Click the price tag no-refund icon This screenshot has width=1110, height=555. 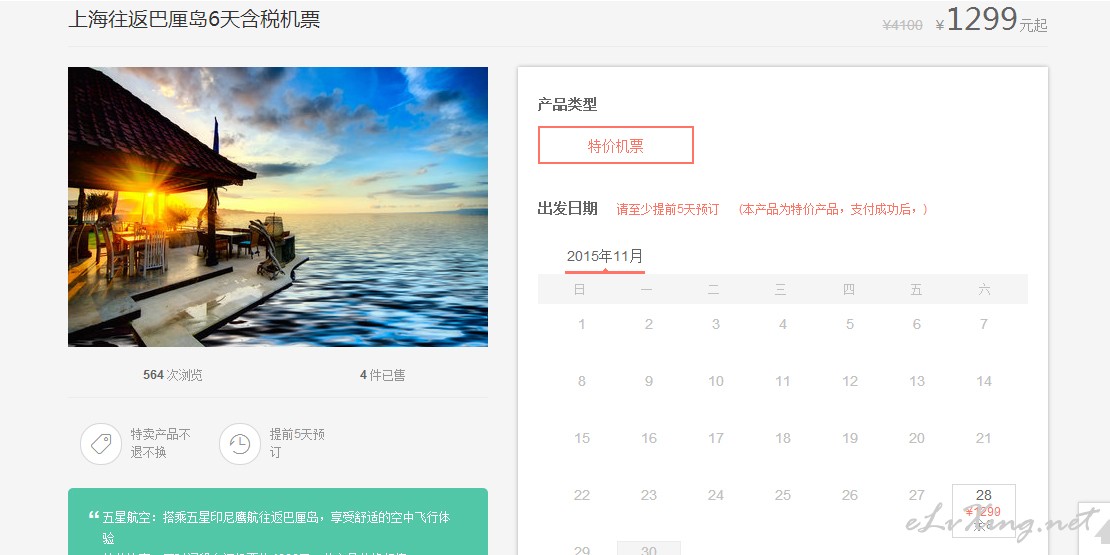point(101,444)
